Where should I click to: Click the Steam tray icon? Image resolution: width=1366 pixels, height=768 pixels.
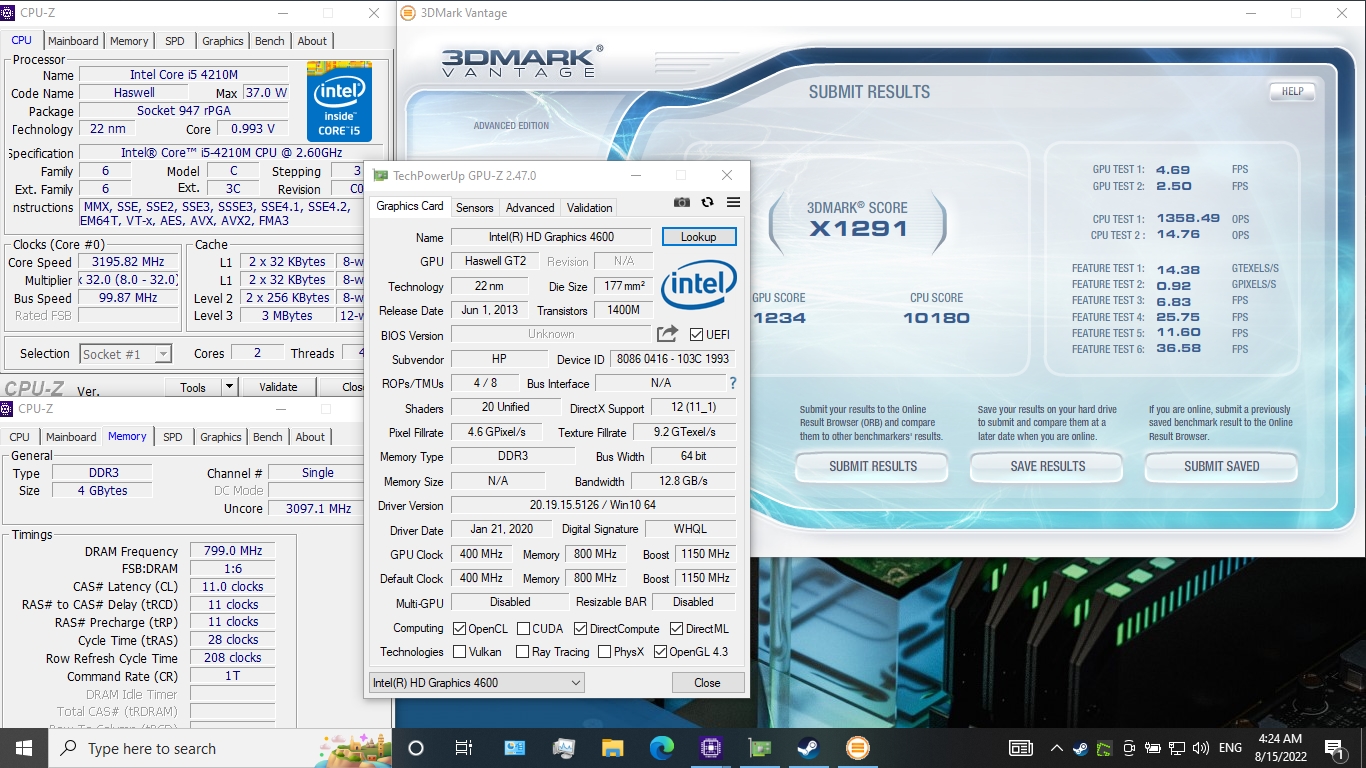1080,748
